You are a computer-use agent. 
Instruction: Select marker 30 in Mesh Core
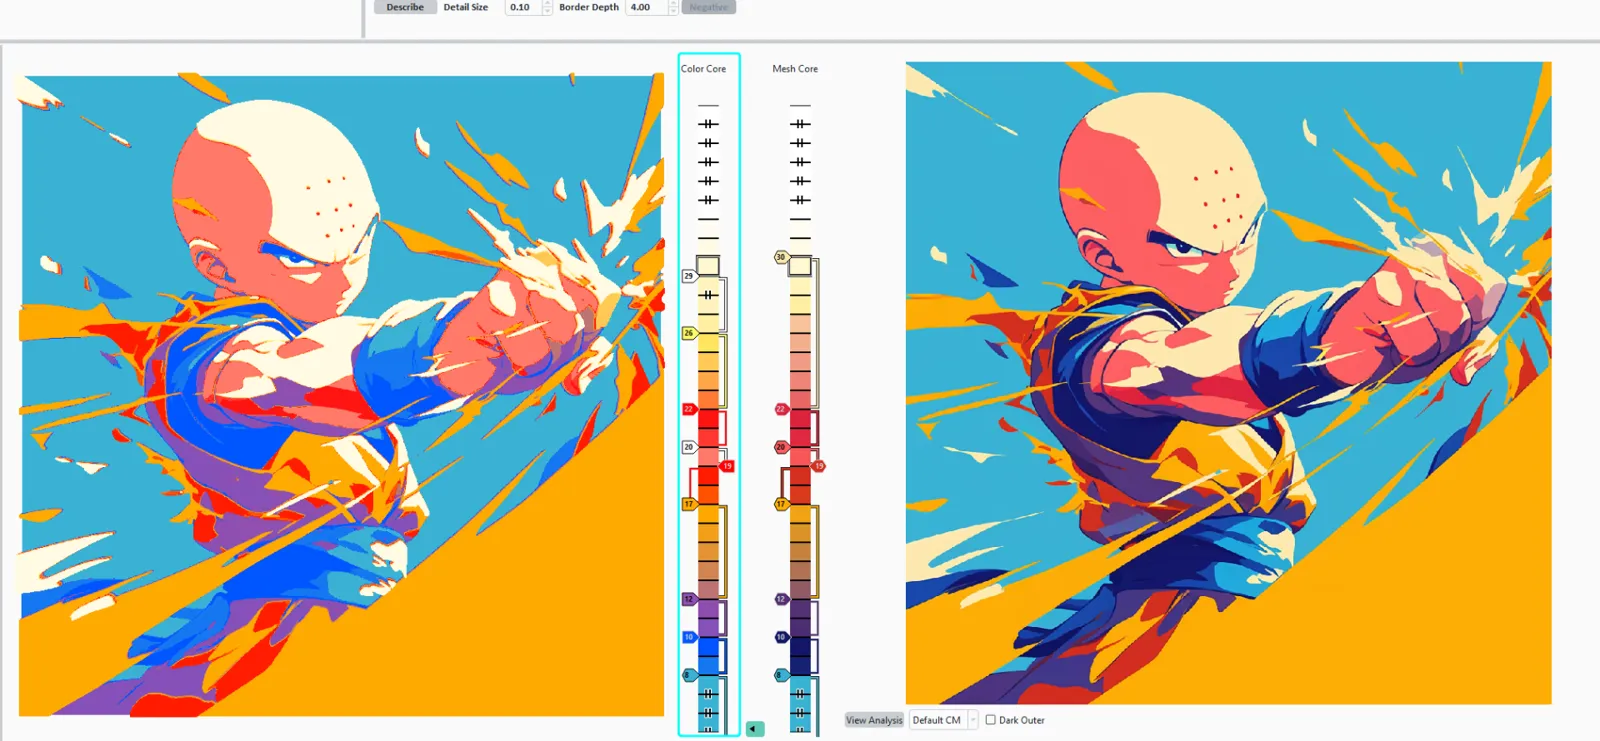781,257
